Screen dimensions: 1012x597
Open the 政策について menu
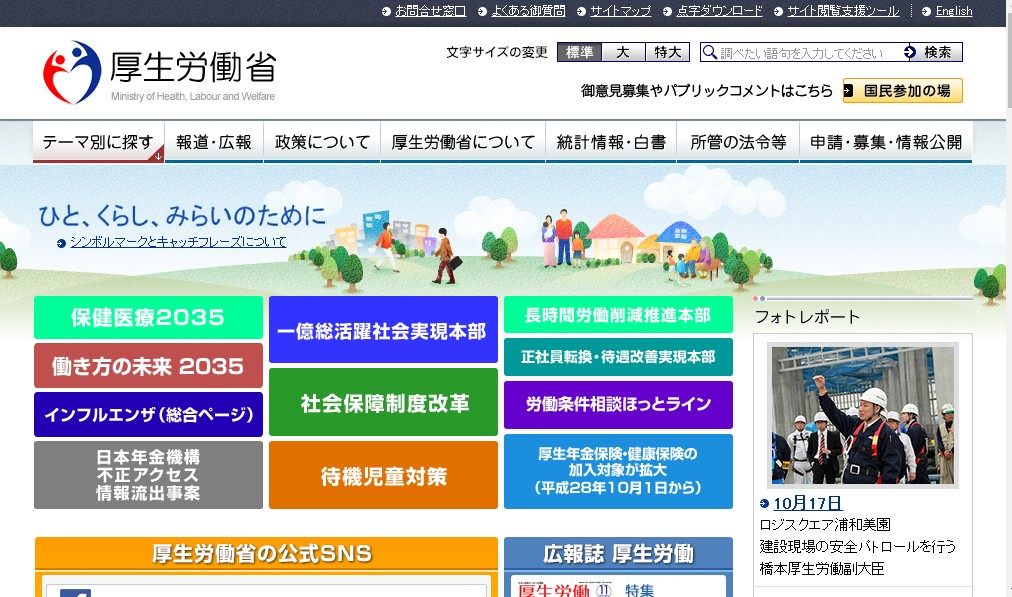322,141
